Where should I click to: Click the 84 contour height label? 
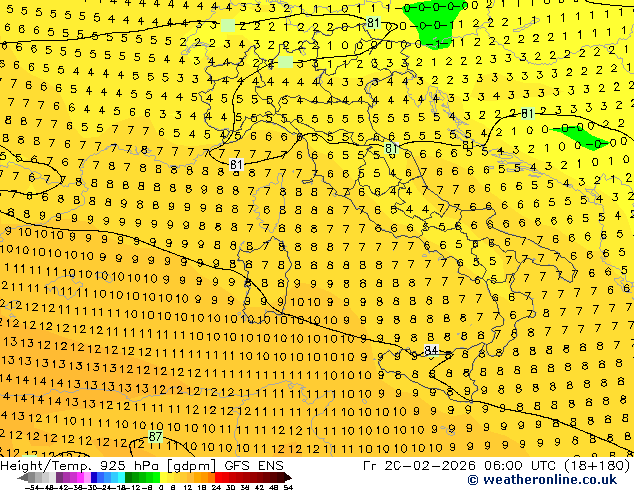click(x=431, y=350)
